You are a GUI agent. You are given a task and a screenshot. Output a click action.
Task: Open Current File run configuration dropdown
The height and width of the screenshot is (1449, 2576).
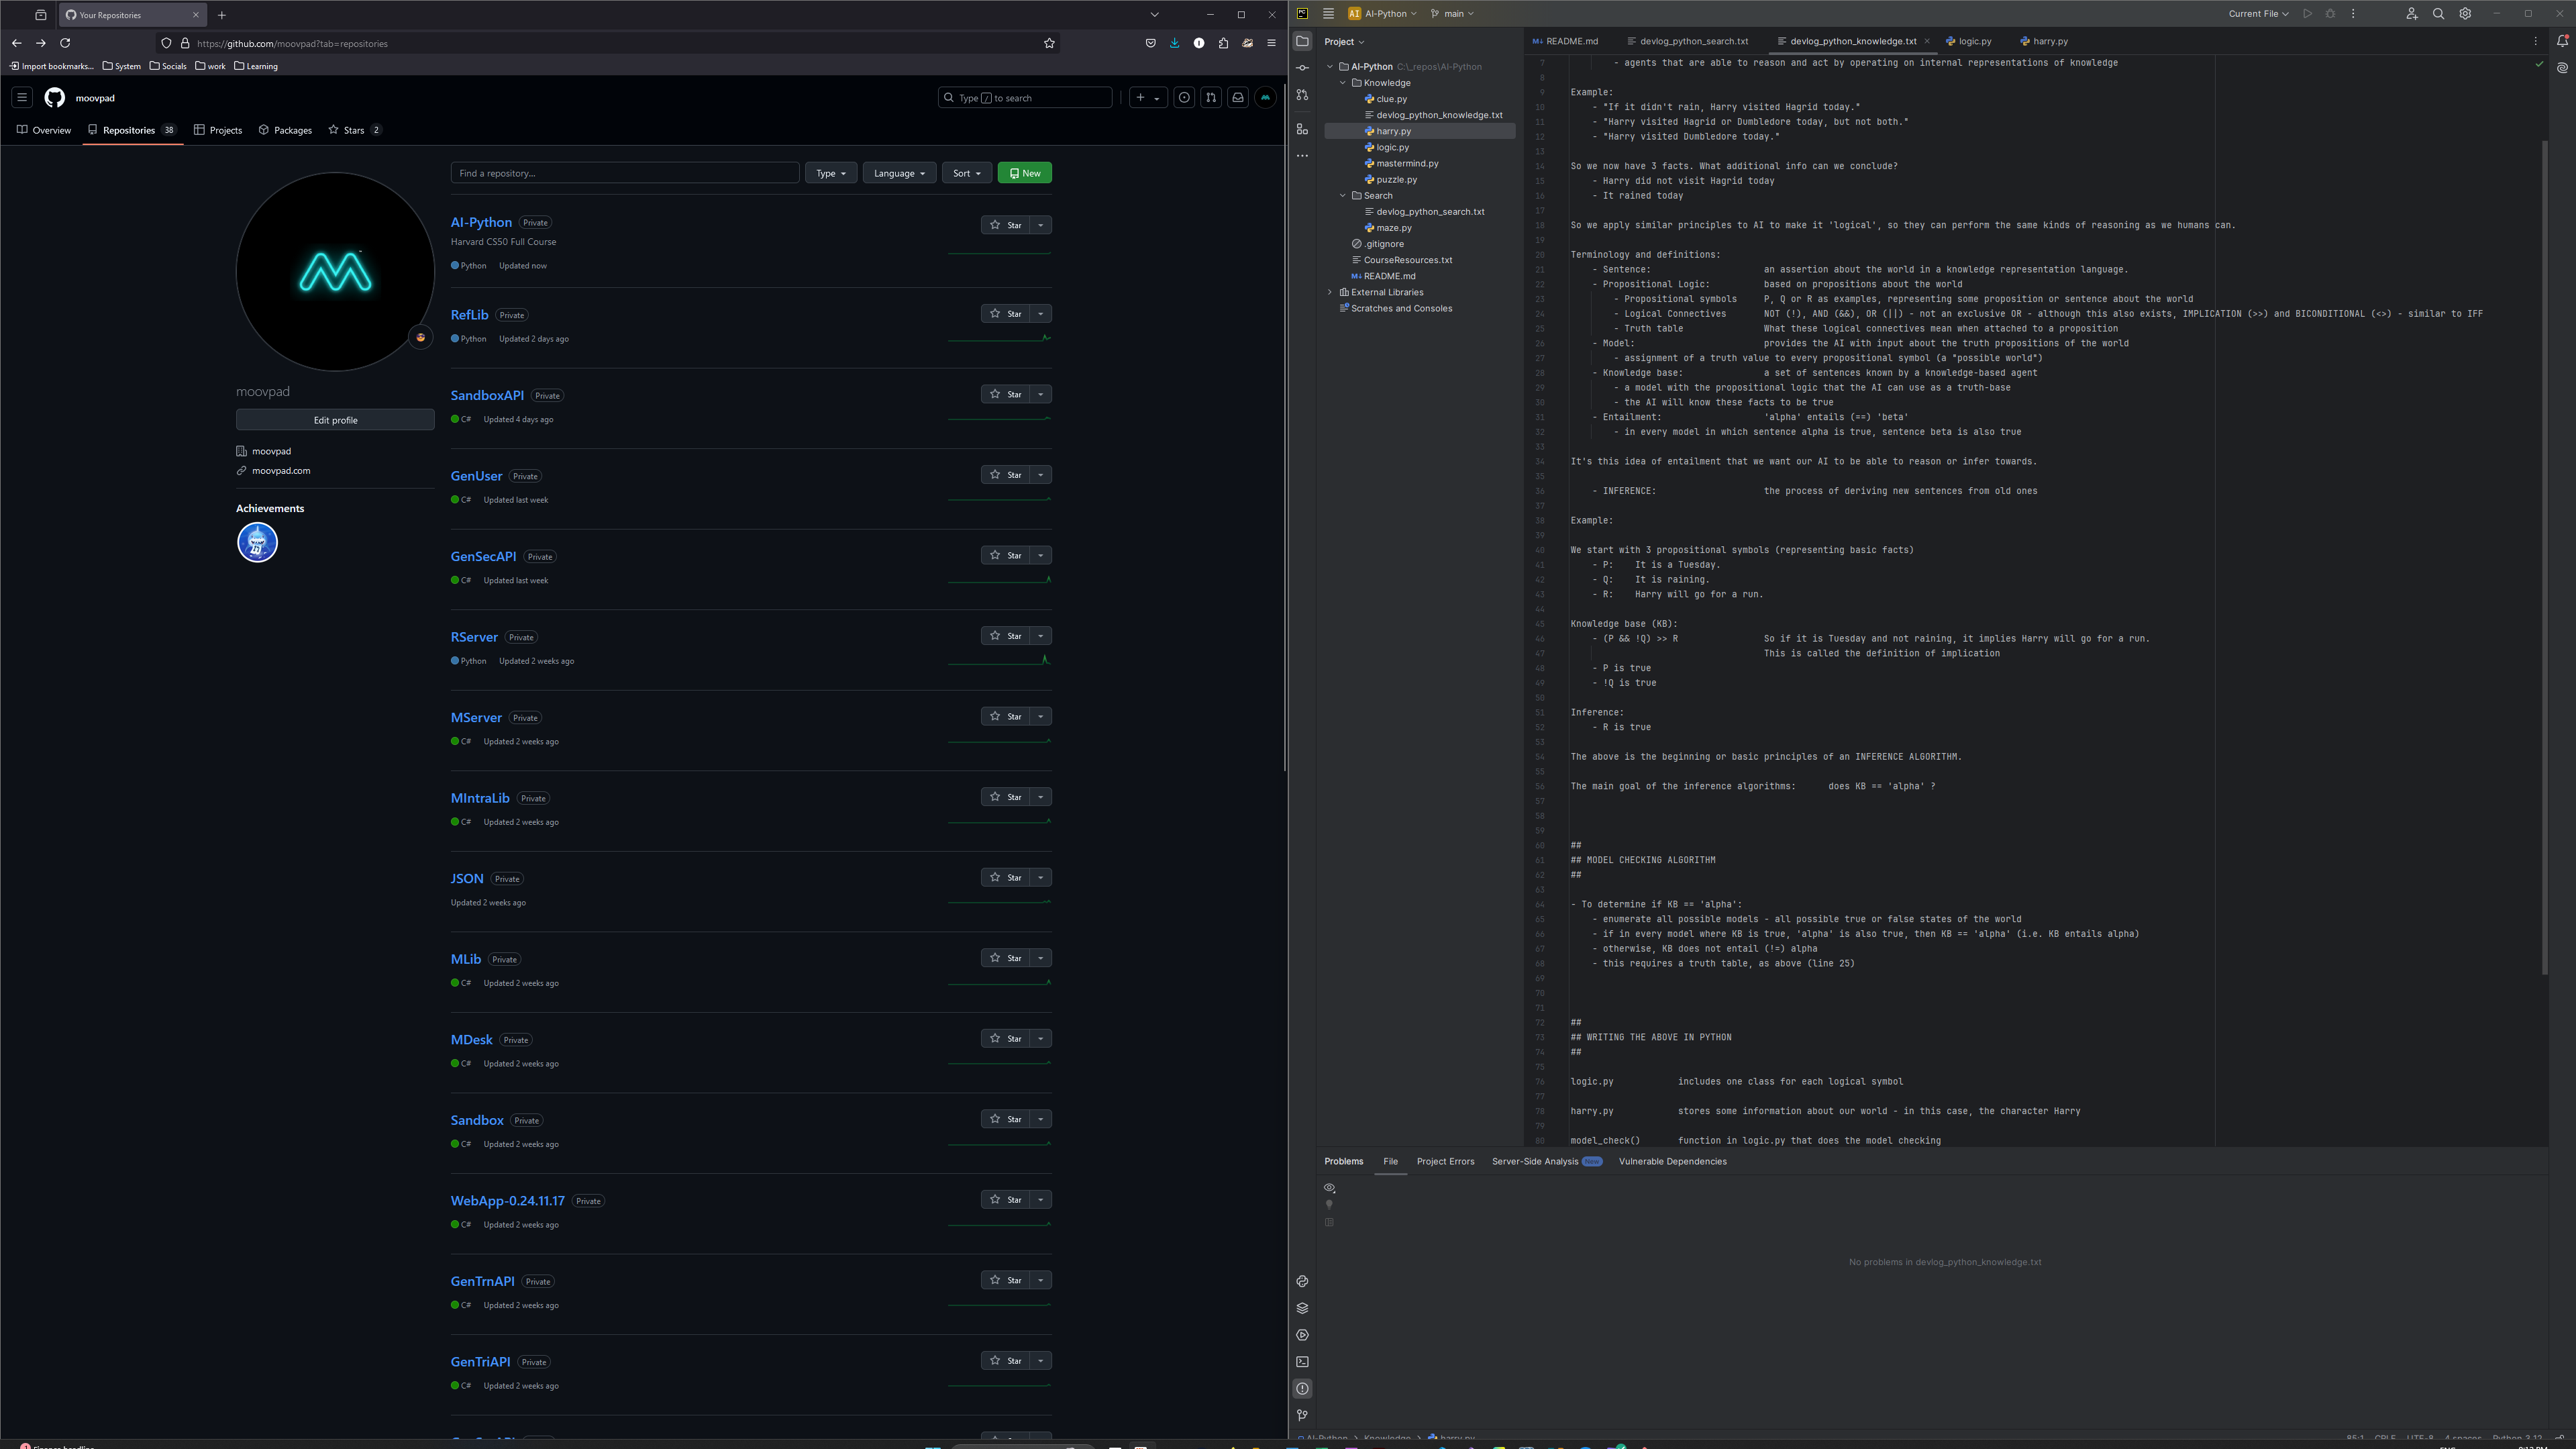pyautogui.click(x=2258, y=14)
